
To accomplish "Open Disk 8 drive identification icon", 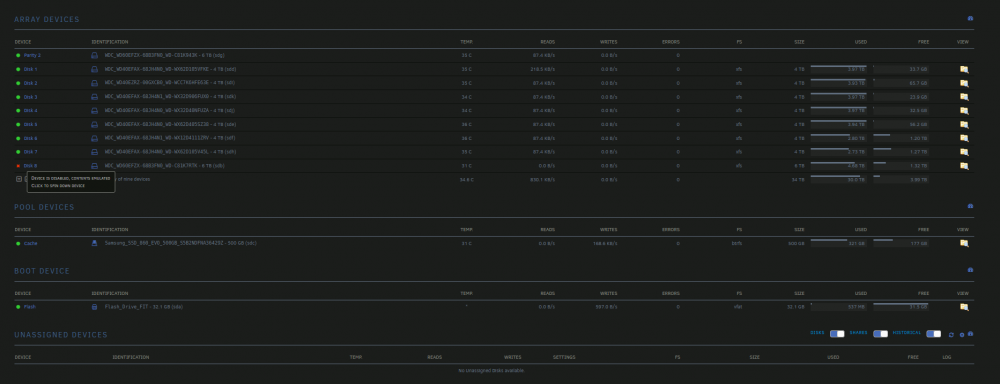I will (94, 166).
